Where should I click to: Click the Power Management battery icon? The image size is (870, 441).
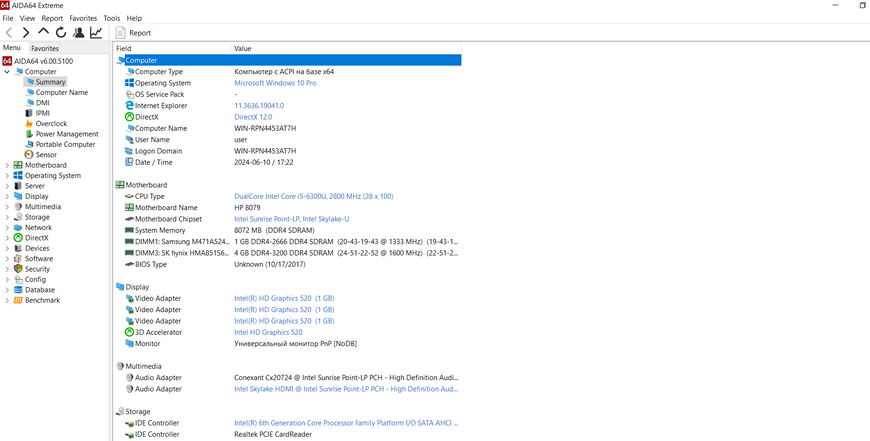(x=29, y=134)
